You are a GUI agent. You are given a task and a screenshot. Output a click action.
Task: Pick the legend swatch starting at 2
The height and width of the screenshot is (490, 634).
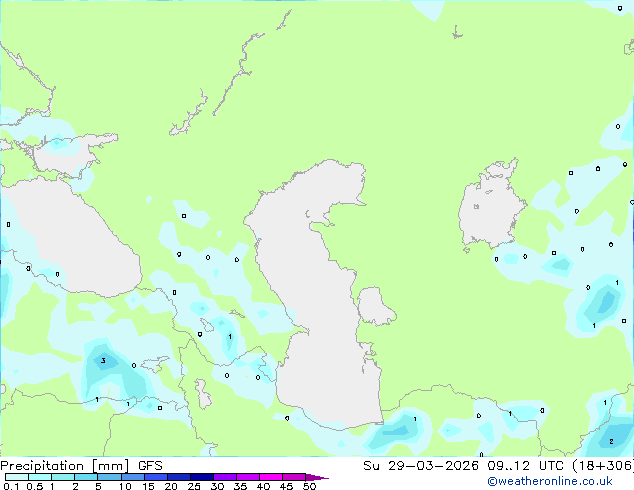point(86,477)
